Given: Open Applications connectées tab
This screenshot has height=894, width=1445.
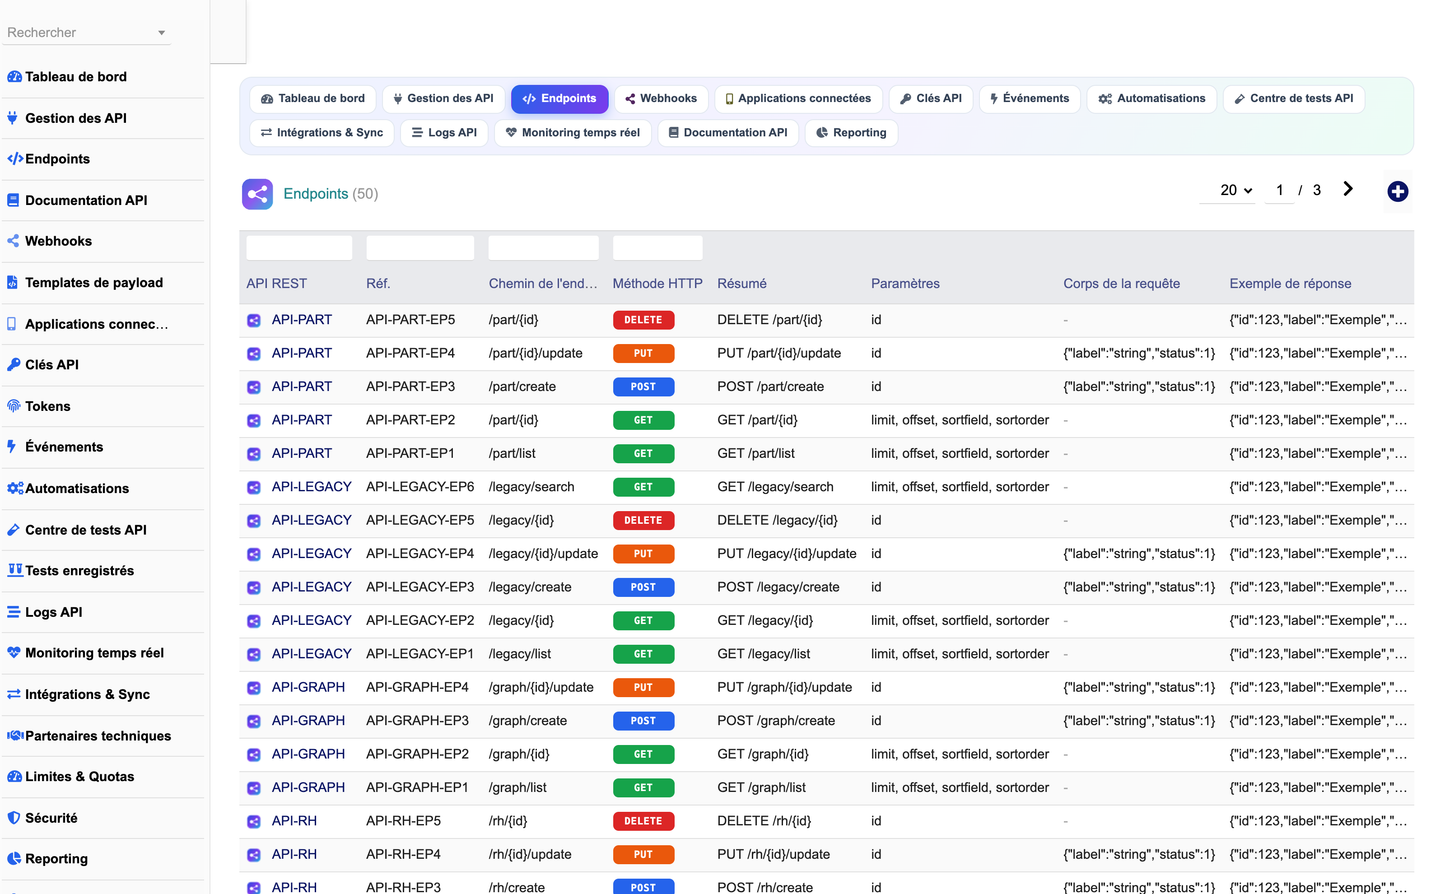Looking at the screenshot, I should tap(798, 99).
